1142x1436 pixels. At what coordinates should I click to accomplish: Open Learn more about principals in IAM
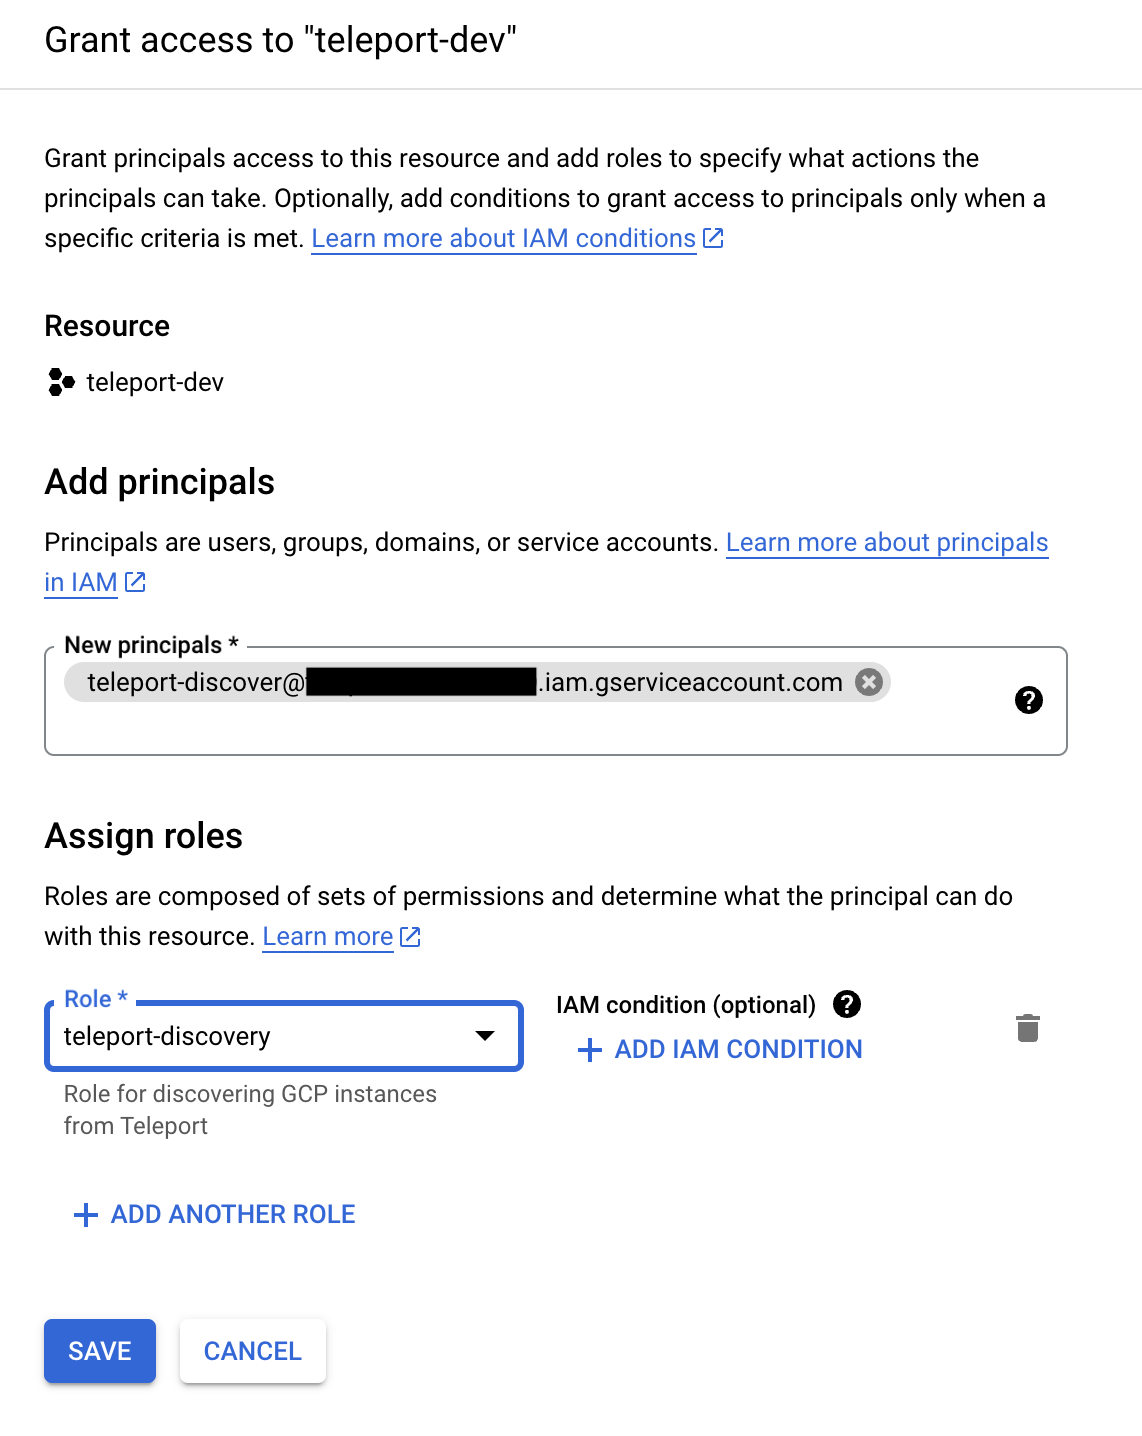886,542
